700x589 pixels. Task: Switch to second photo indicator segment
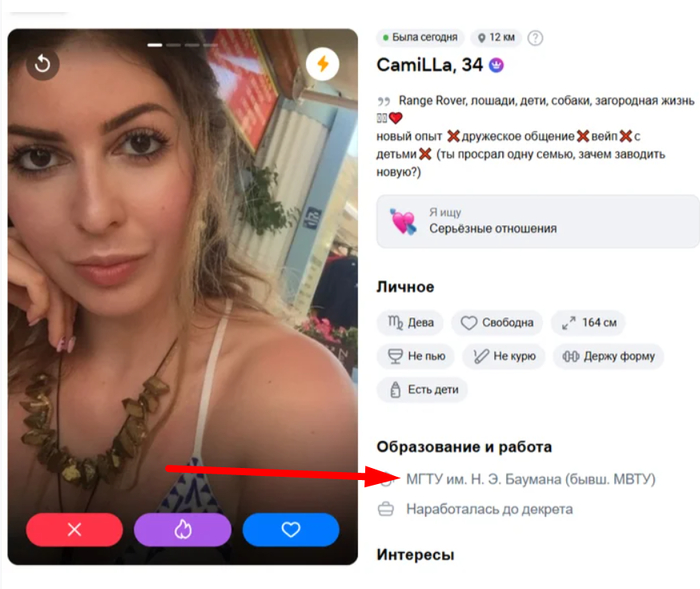click(x=174, y=45)
